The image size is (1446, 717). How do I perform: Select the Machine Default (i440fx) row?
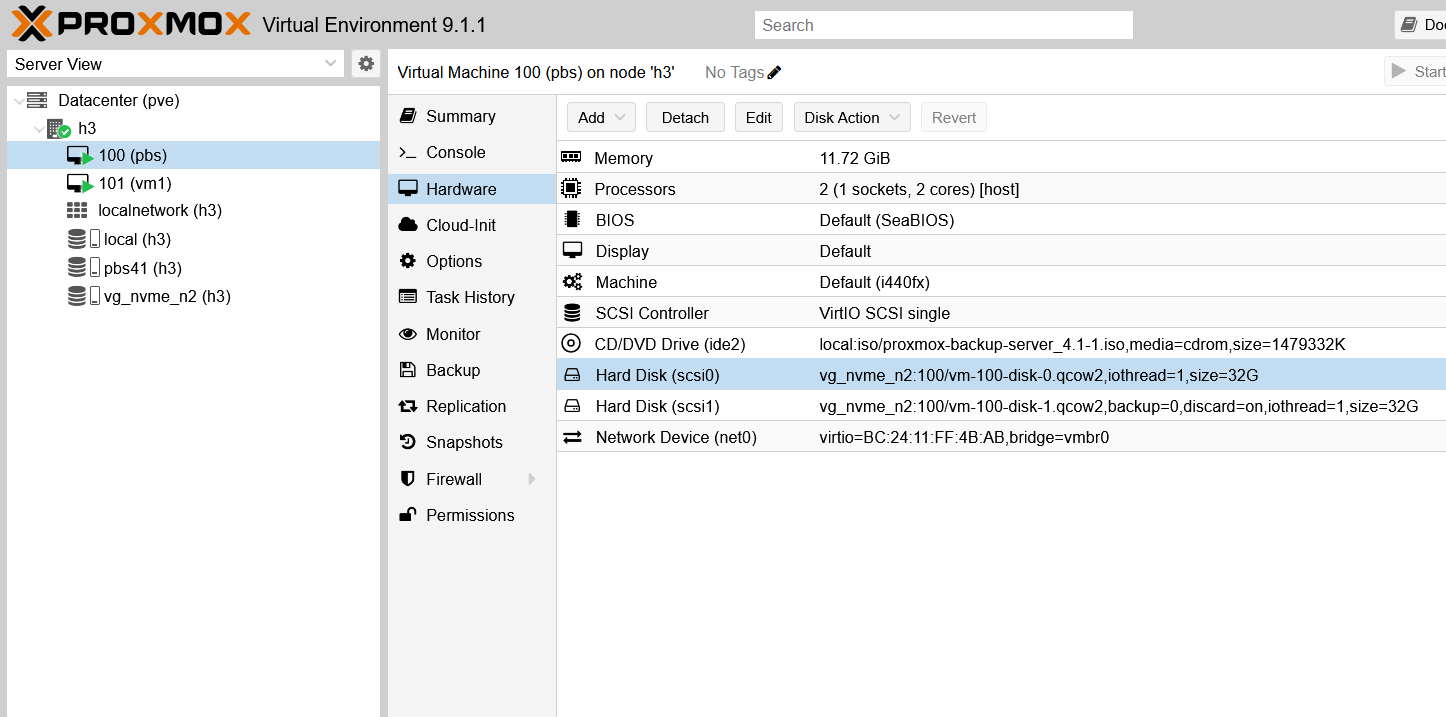tap(1001, 282)
